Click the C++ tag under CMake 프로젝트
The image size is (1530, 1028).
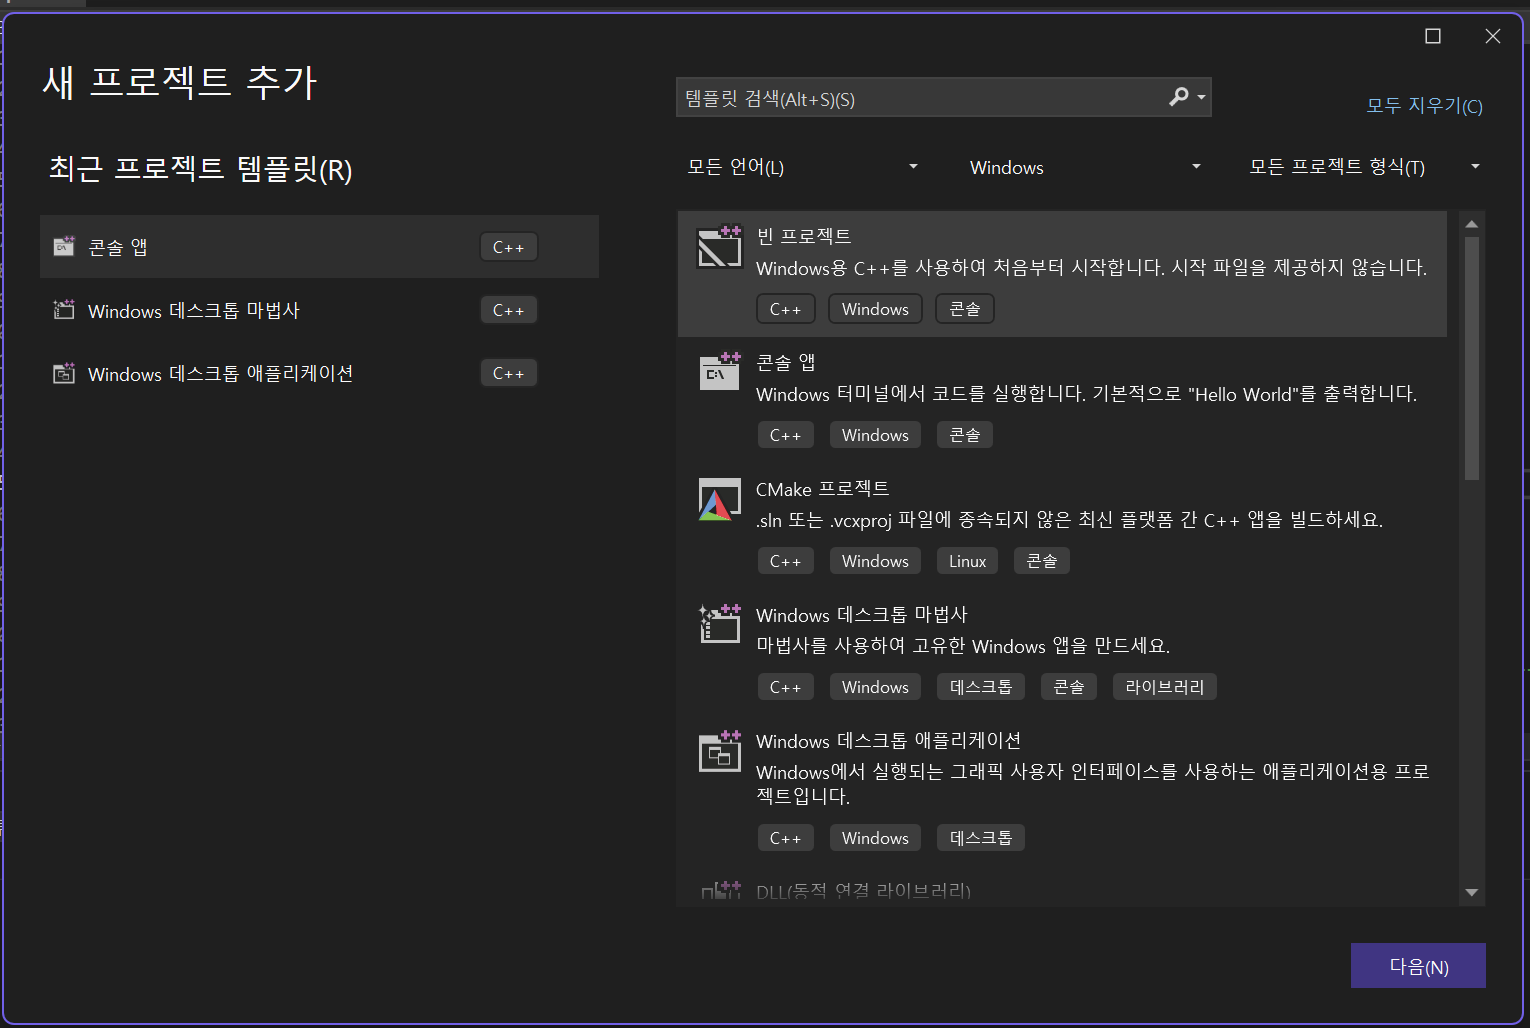785,561
